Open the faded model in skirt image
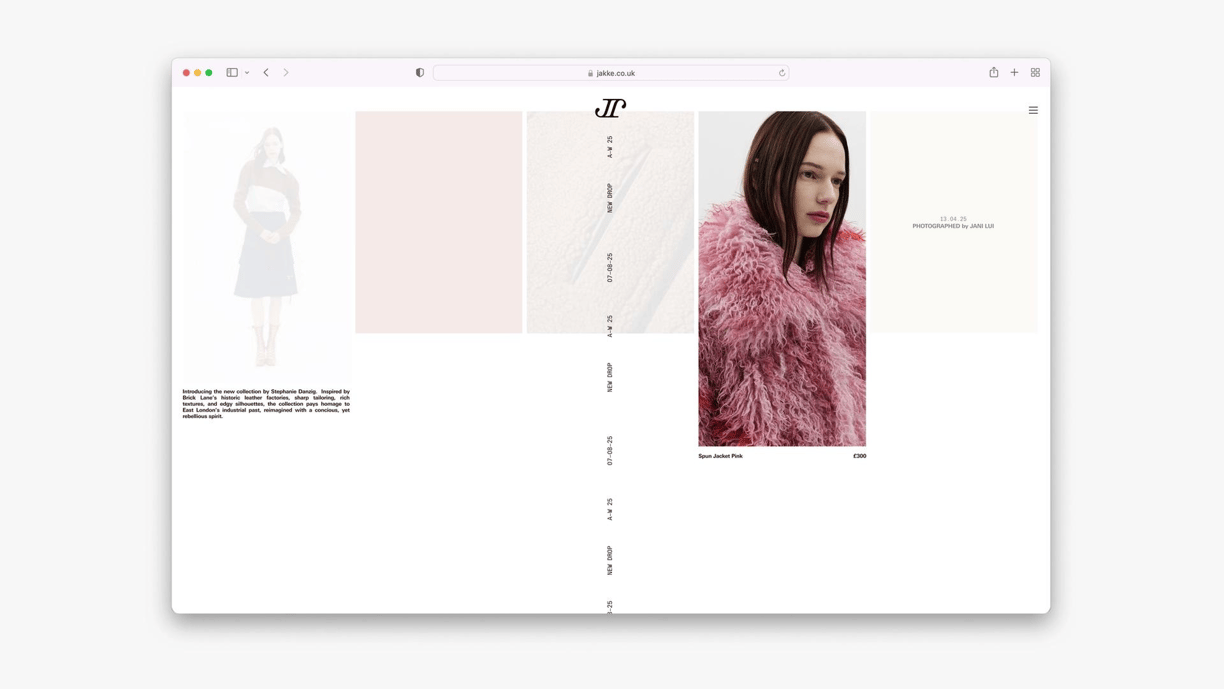 (266, 246)
